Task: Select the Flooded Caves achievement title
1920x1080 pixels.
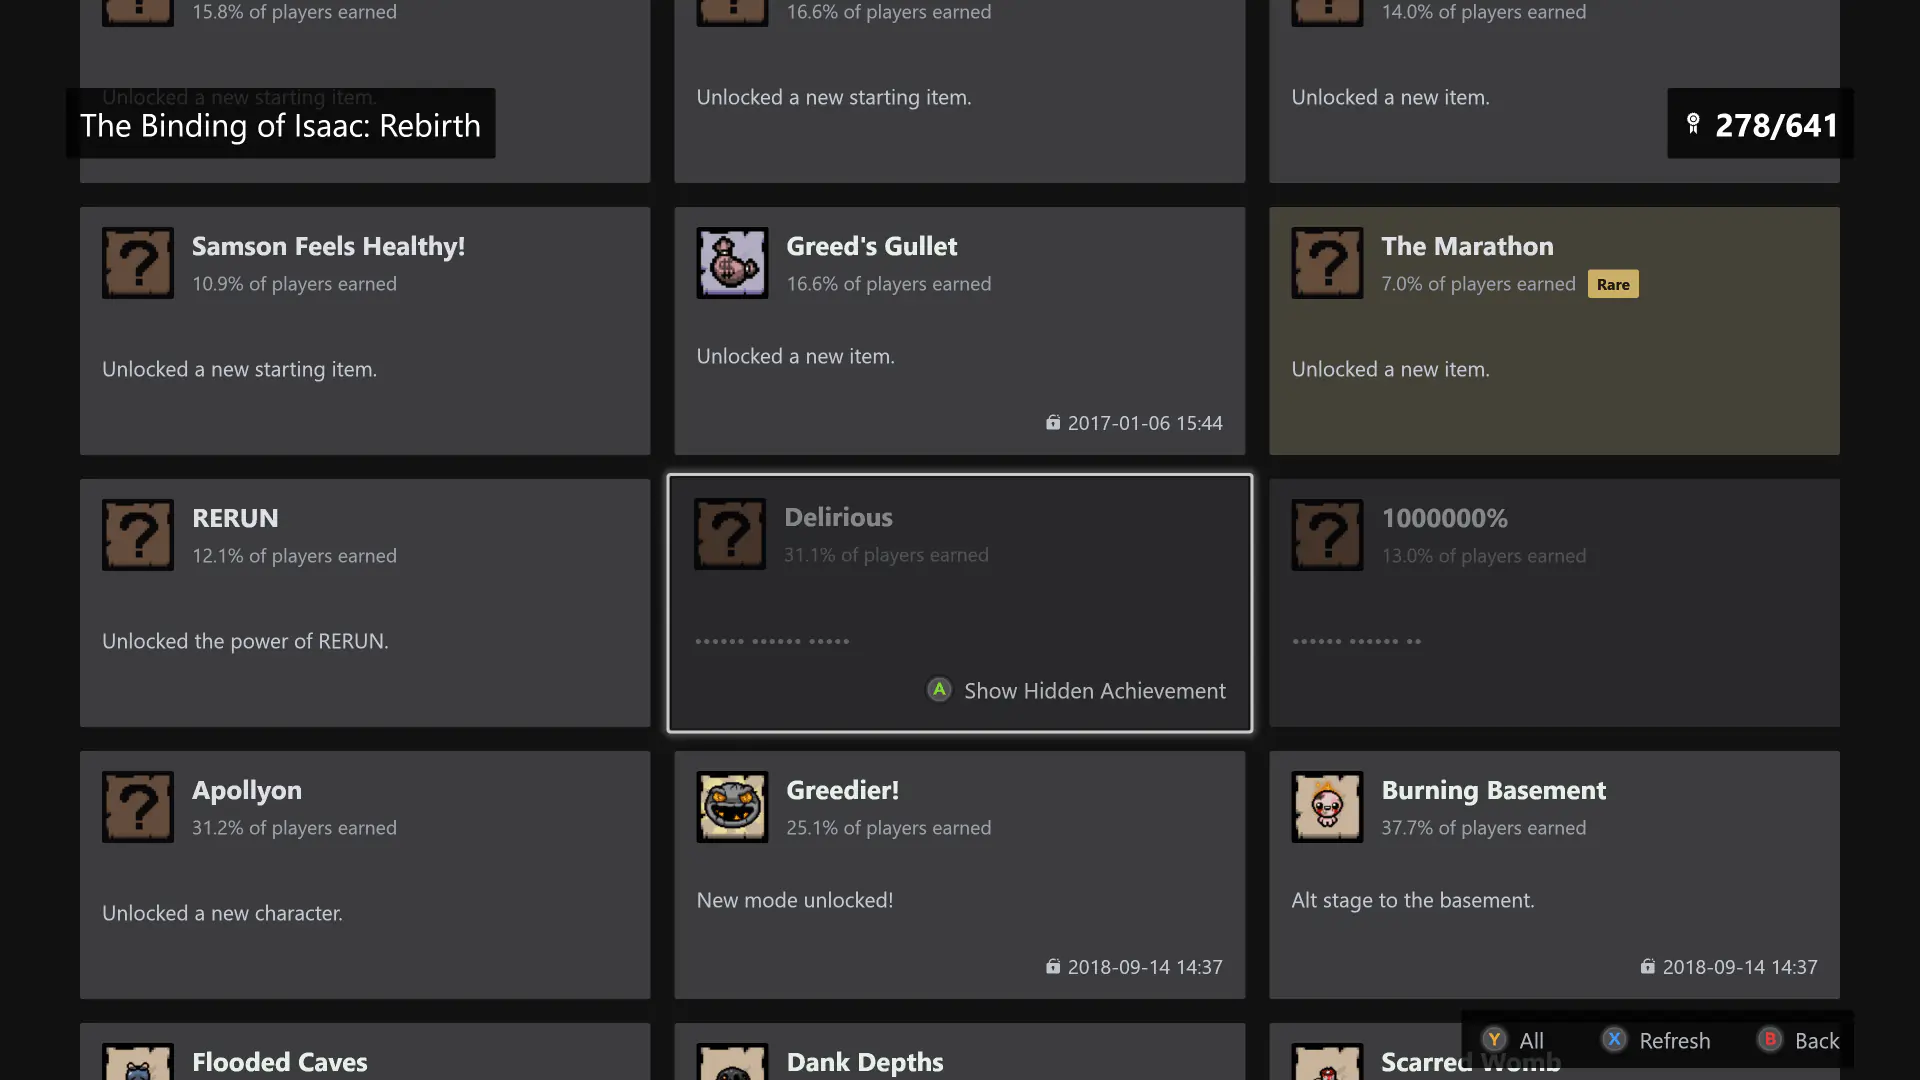Action: pyautogui.click(x=279, y=1062)
